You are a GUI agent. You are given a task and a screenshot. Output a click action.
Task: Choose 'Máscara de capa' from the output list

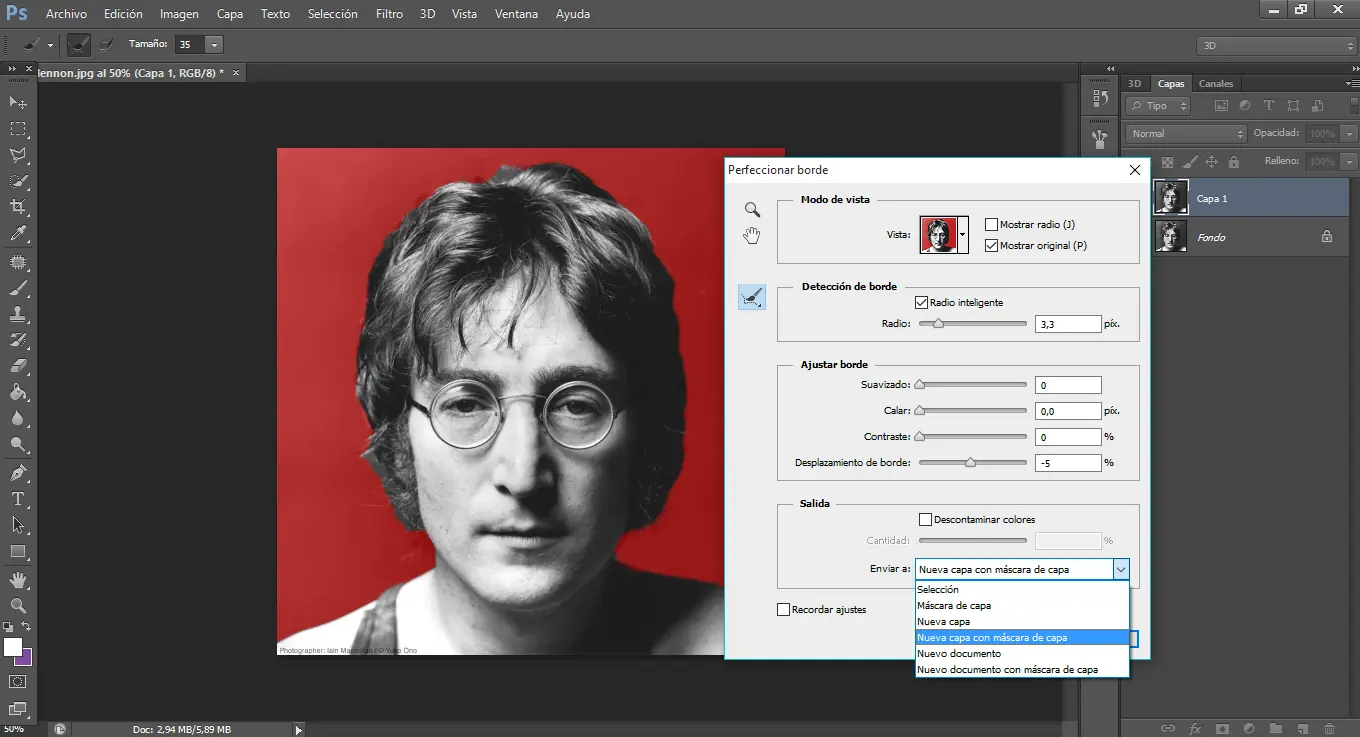pyautogui.click(x=954, y=606)
